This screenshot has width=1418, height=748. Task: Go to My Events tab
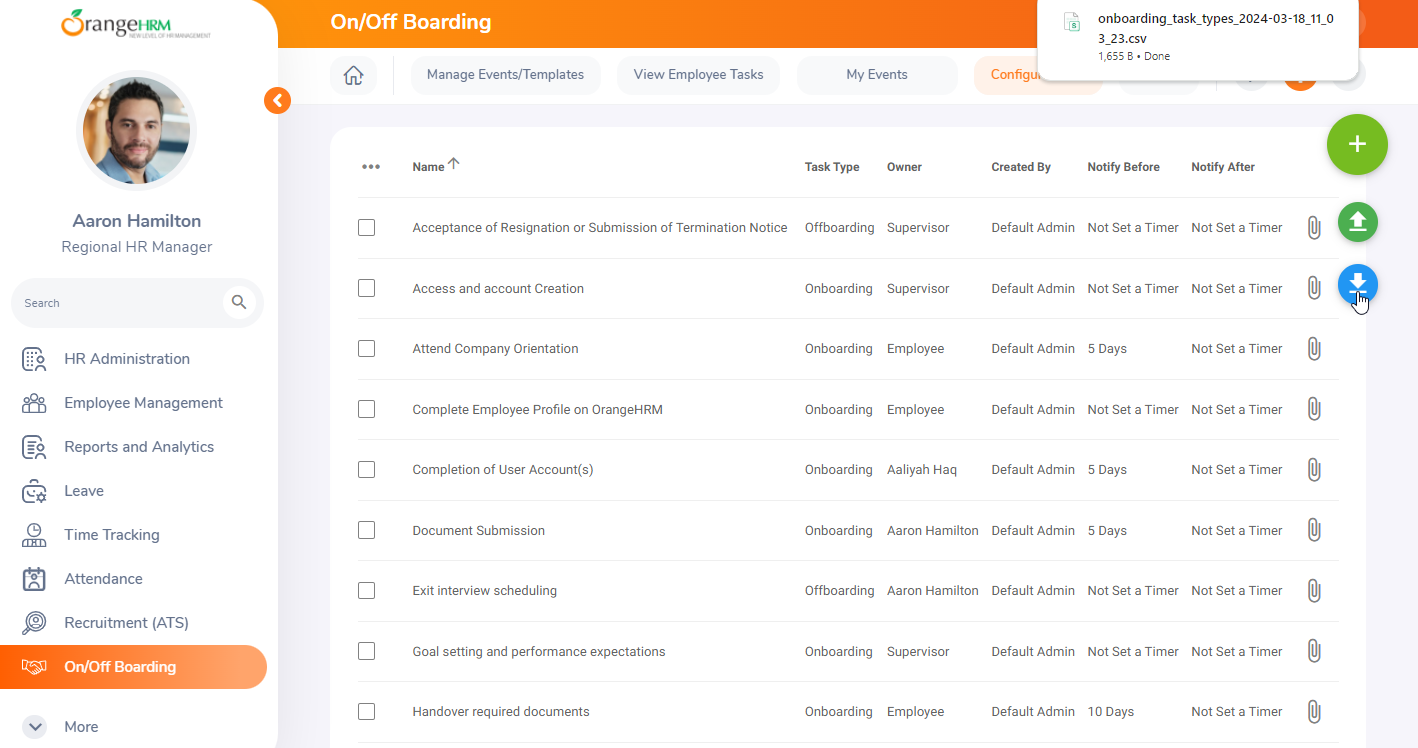(876, 75)
